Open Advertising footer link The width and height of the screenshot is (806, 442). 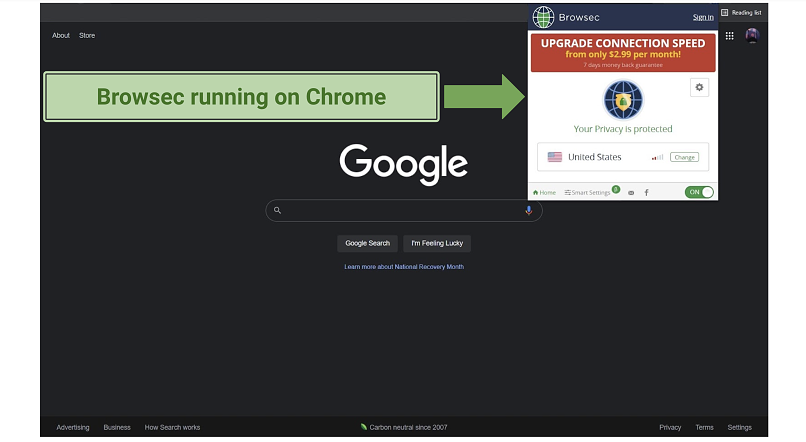click(x=73, y=427)
